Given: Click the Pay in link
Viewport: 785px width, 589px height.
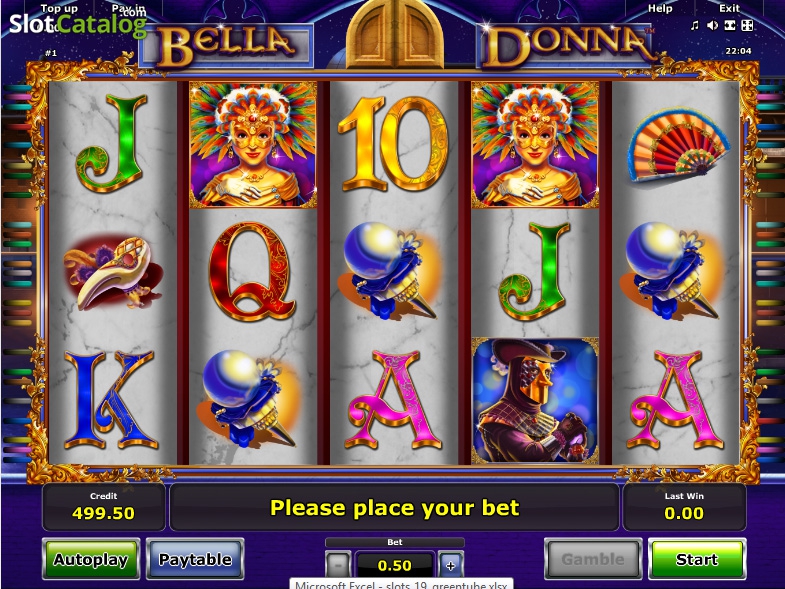Looking at the screenshot, I should pos(128,8).
